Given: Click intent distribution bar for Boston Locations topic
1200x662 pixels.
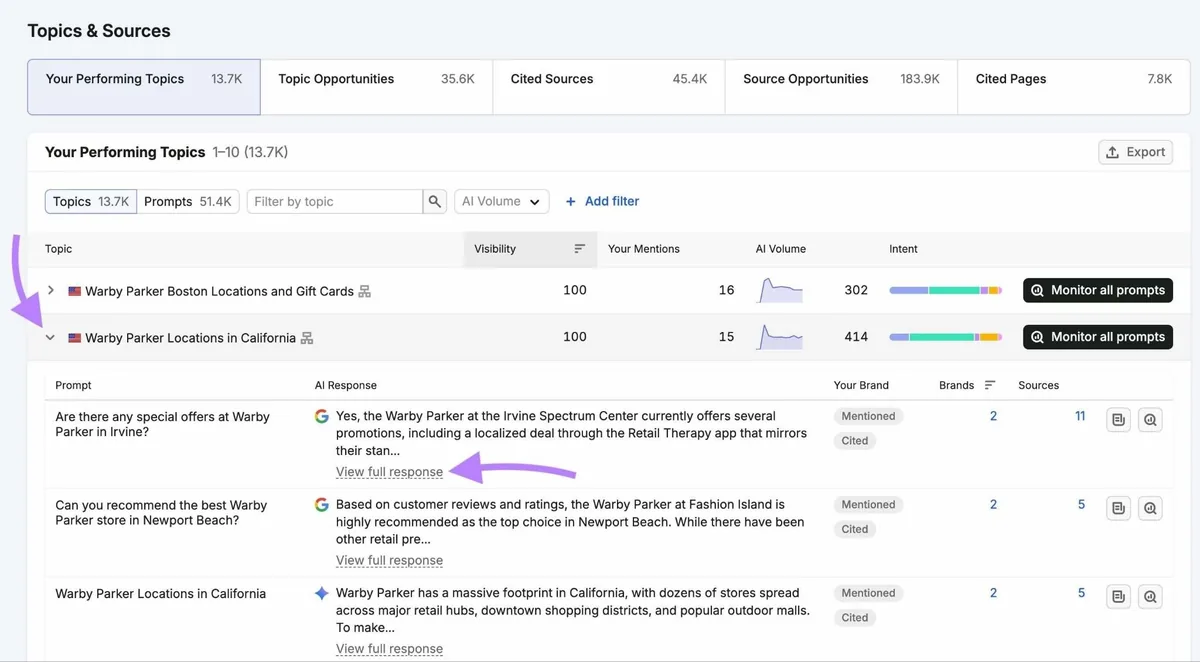Looking at the screenshot, I should [946, 290].
